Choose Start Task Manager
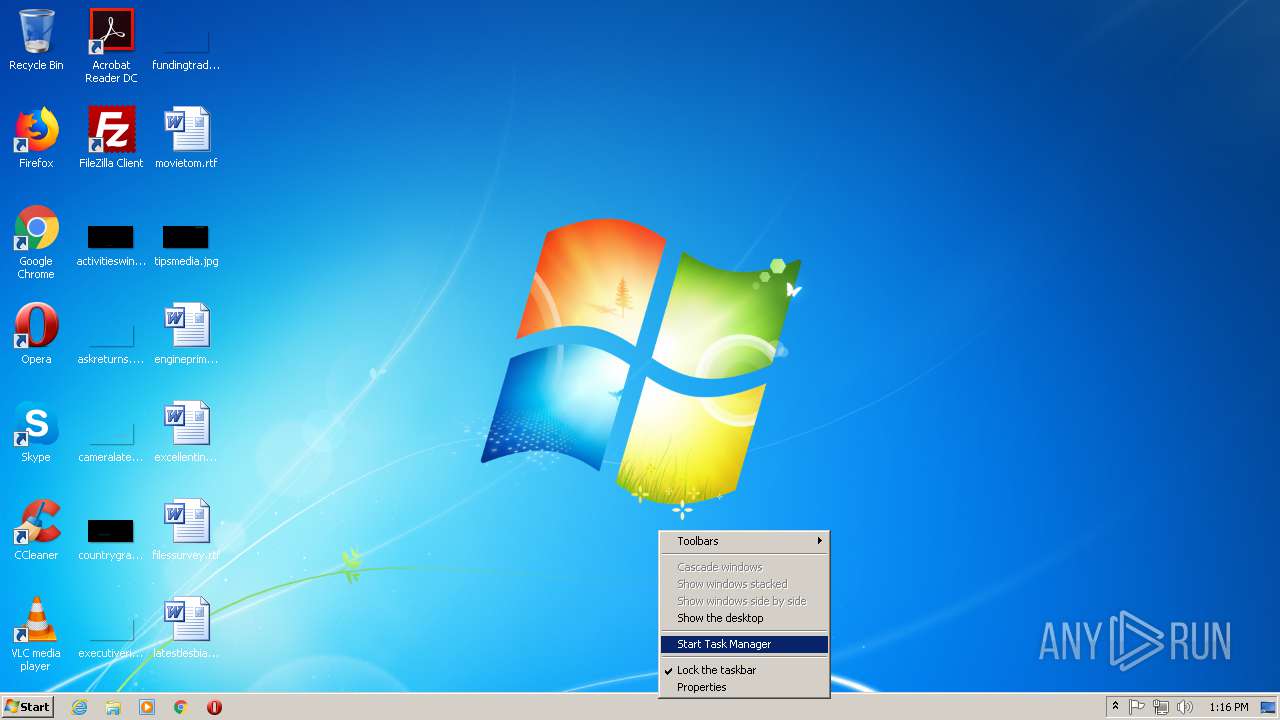The height and width of the screenshot is (720, 1280). point(744,644)
